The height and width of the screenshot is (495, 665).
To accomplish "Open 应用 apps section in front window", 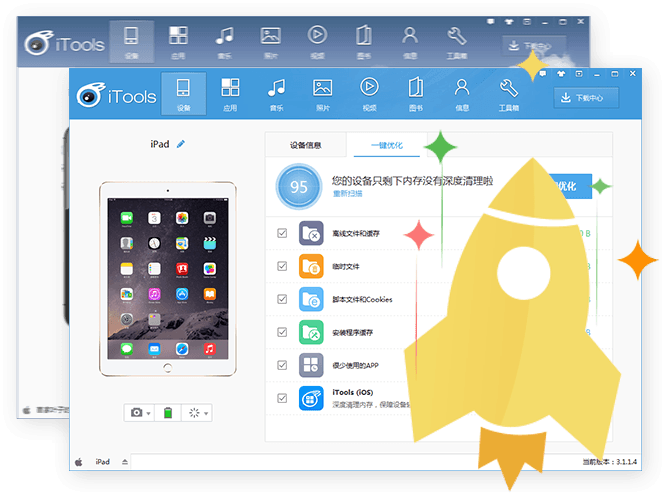I will point(230,94).
